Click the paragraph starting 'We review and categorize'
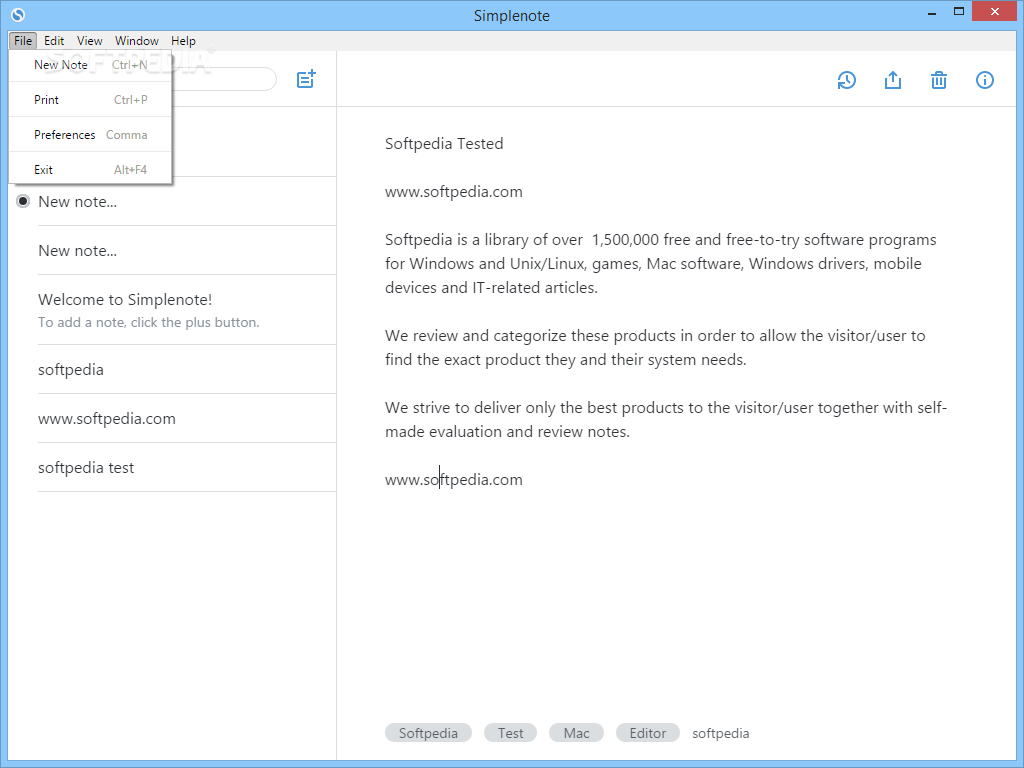The width and height of the screenshot is (1024, 768). [x=655, y=347]
